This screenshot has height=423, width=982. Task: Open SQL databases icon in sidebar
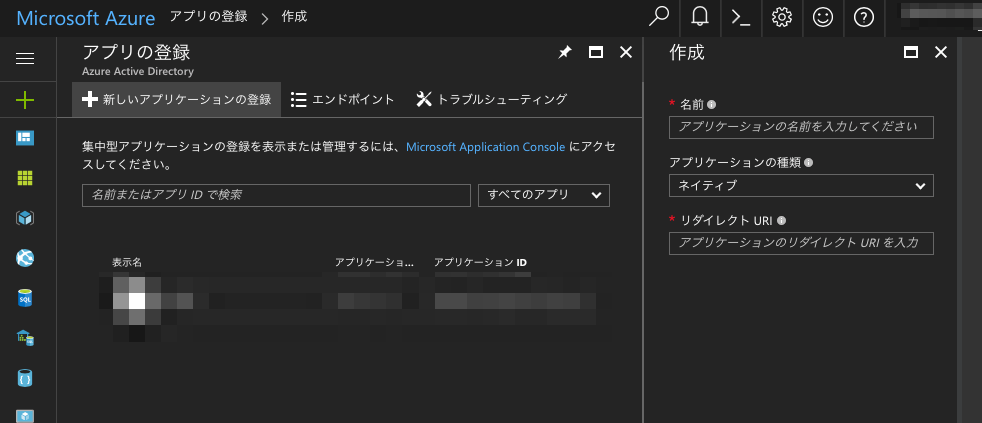[25, 298]
